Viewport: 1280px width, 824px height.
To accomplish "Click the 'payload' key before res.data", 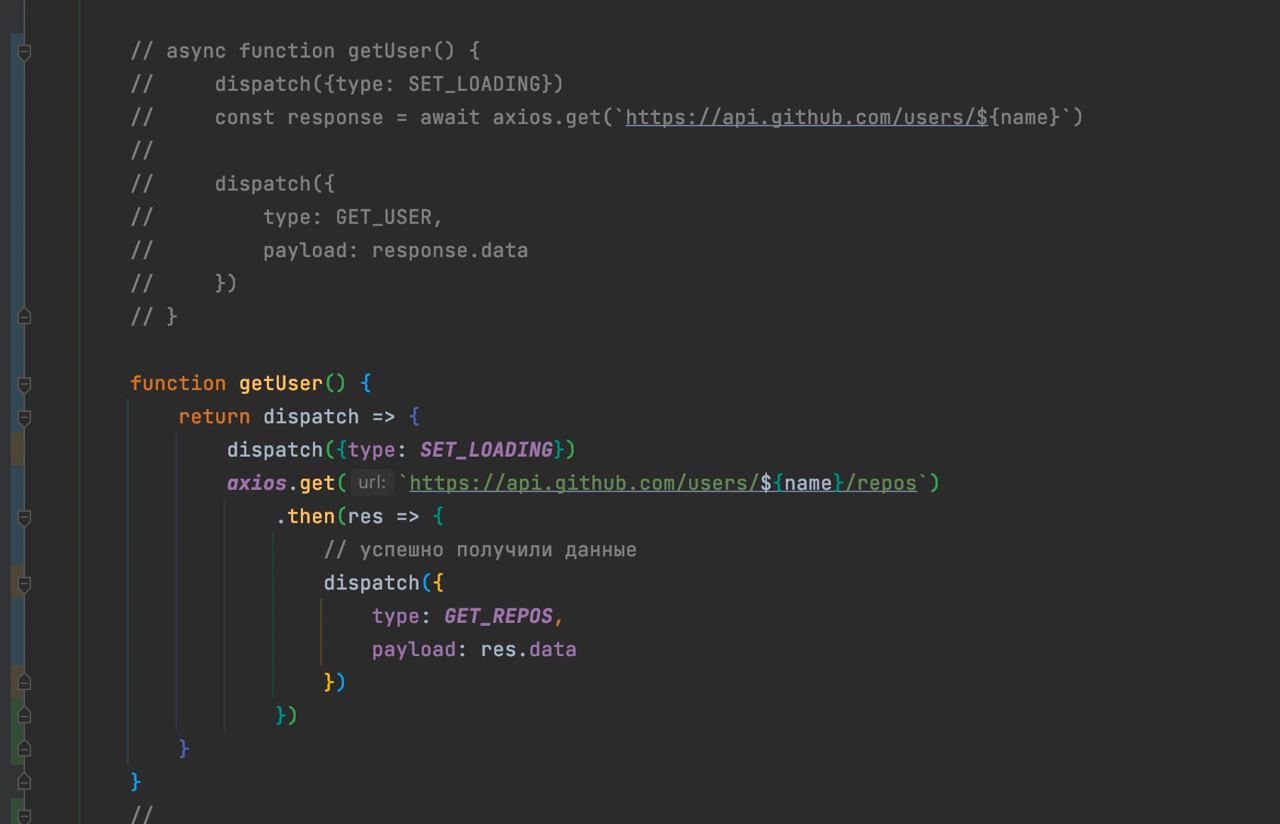I will click(x=414, y=650).
